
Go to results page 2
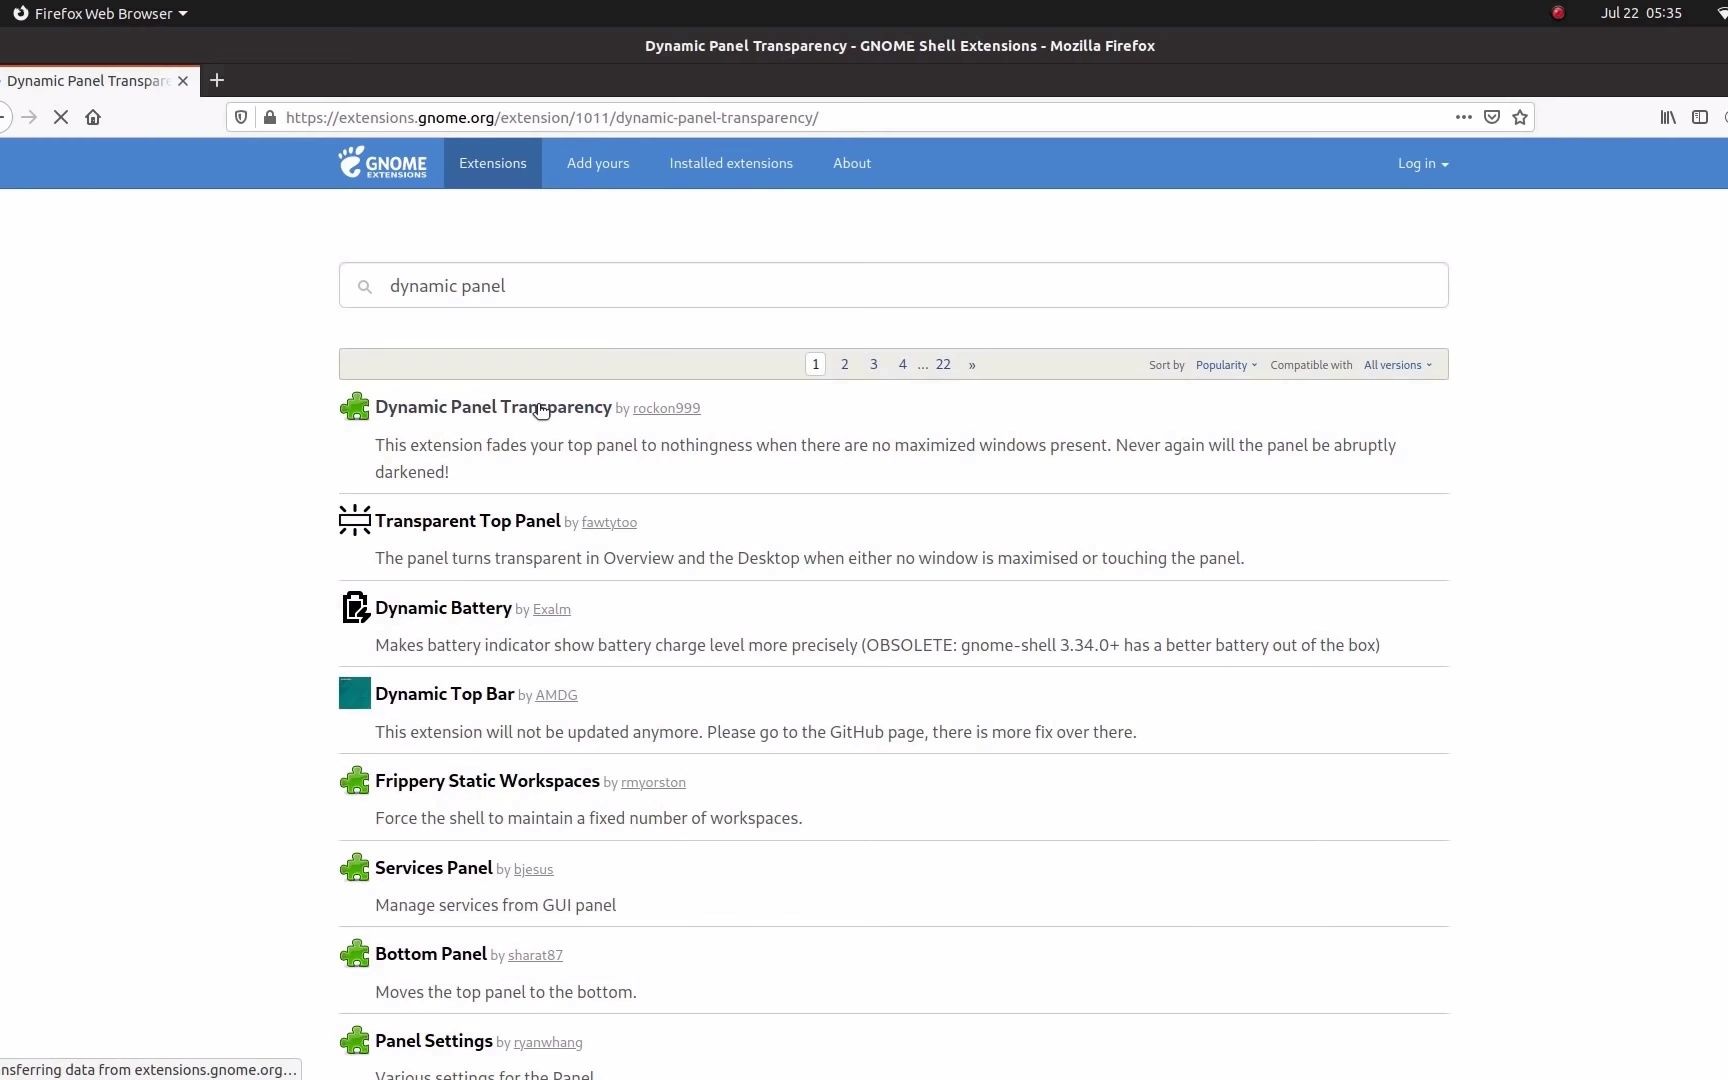click(x=845, y=364)
